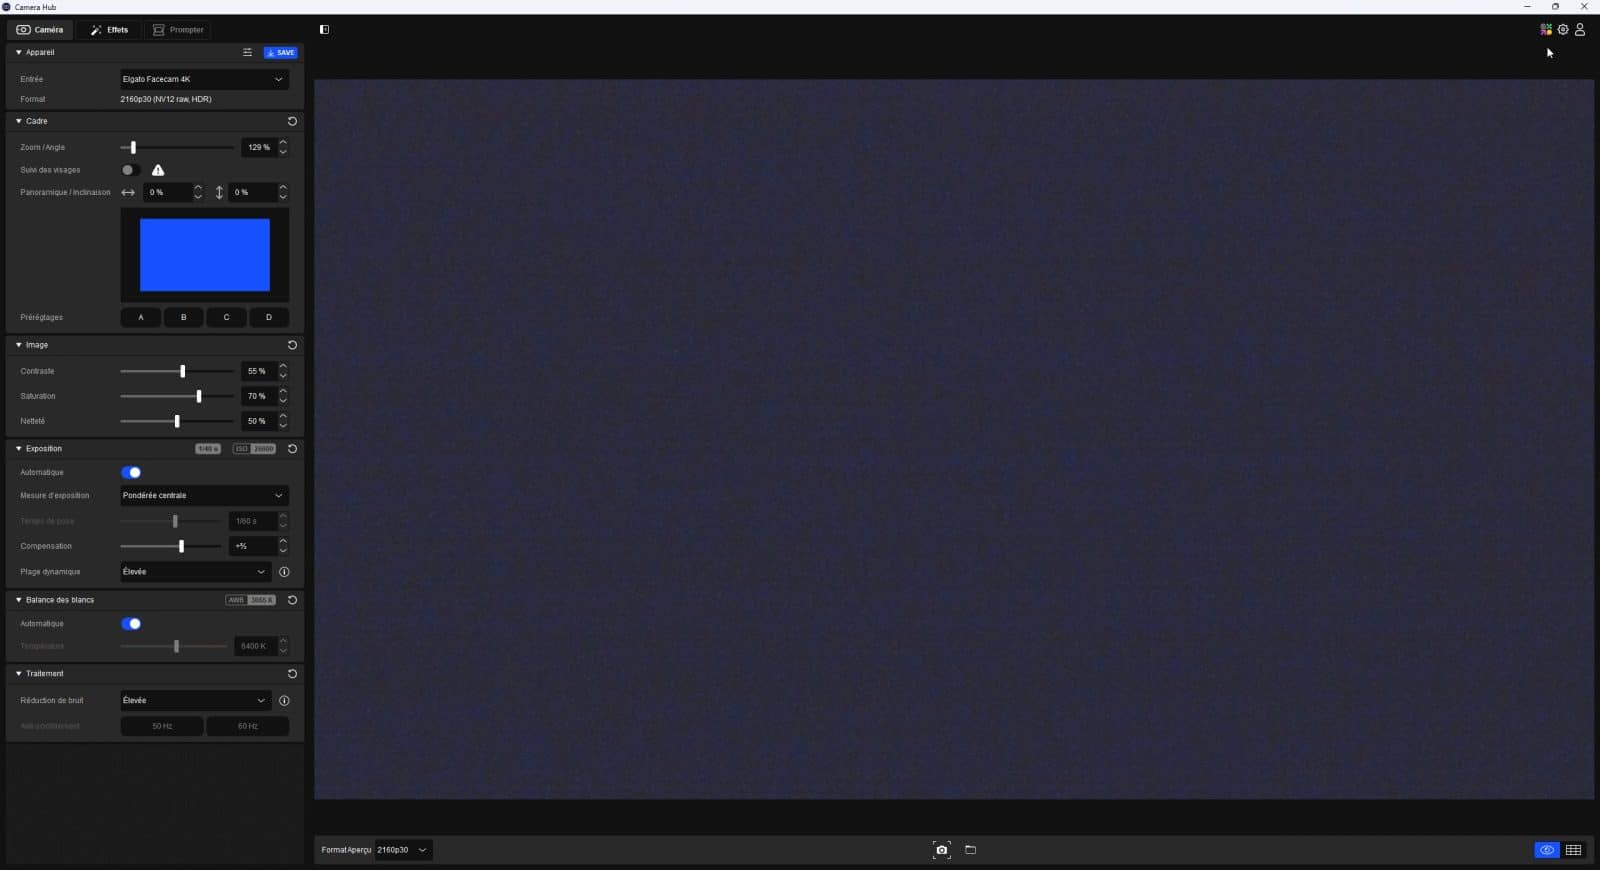1600x870 pixels.
Task: Open the settings gear icon
Action: click(1563, 30)
